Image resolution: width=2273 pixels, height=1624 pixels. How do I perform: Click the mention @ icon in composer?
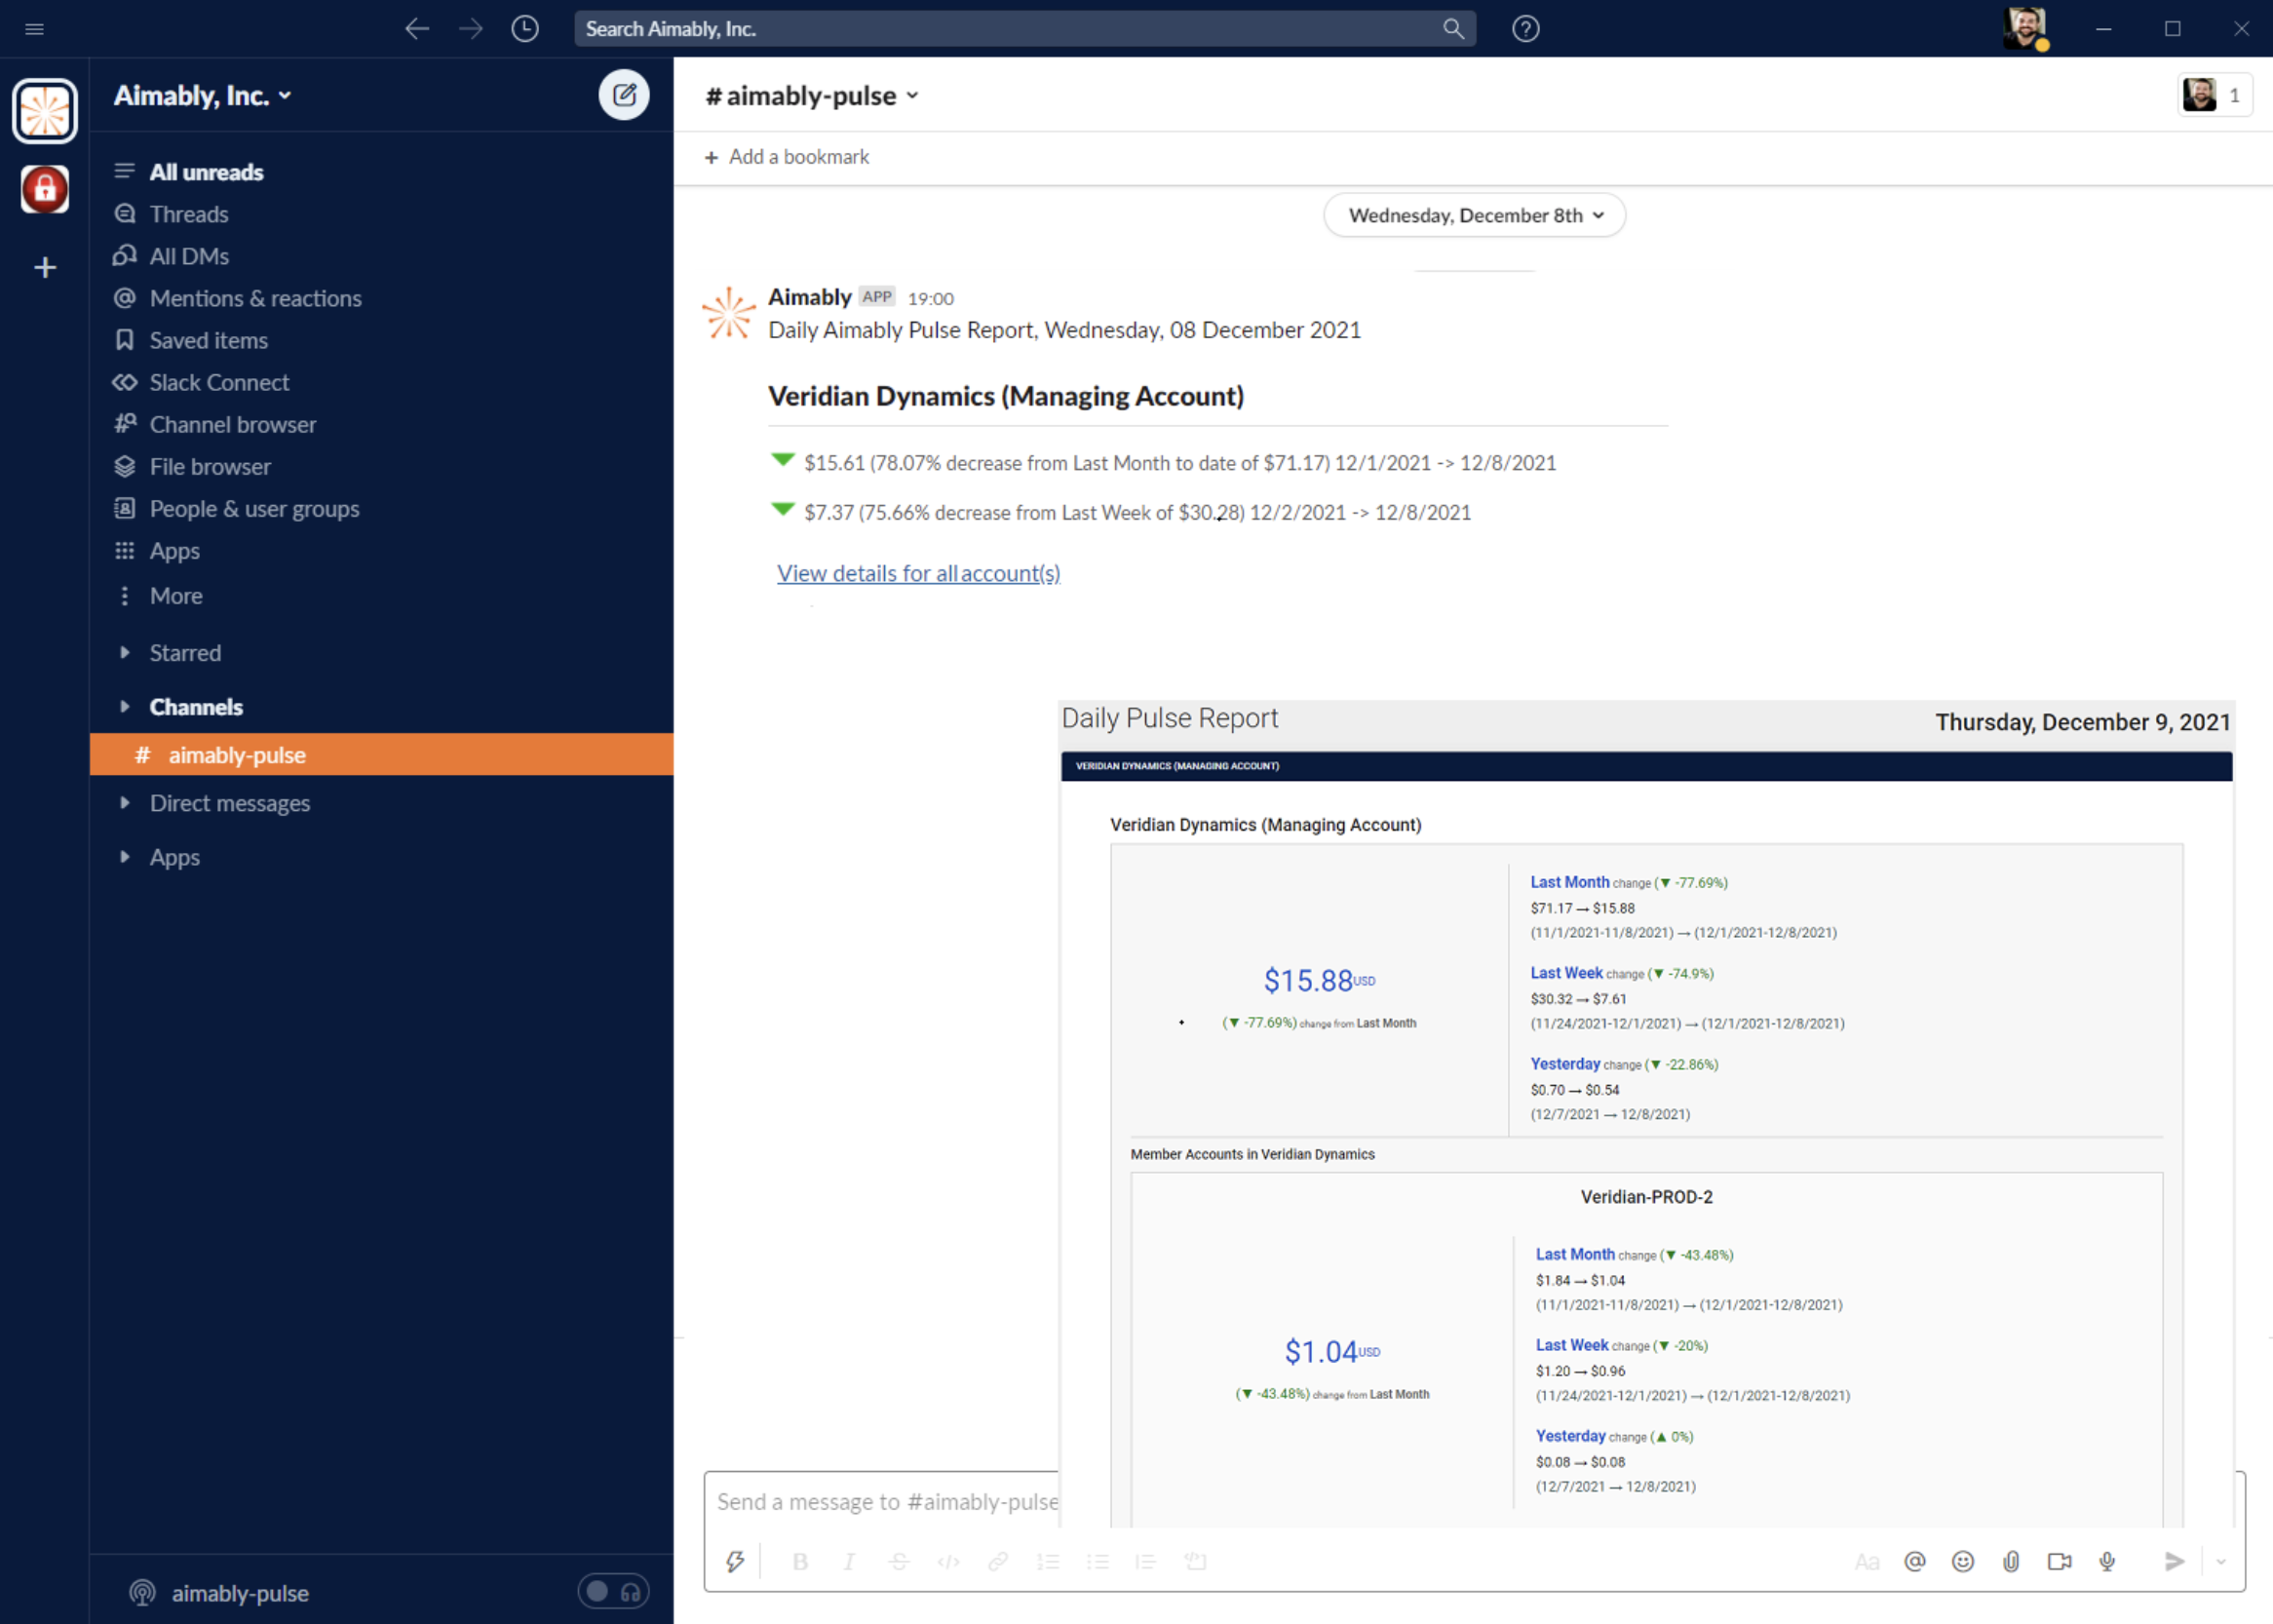1914,1561
